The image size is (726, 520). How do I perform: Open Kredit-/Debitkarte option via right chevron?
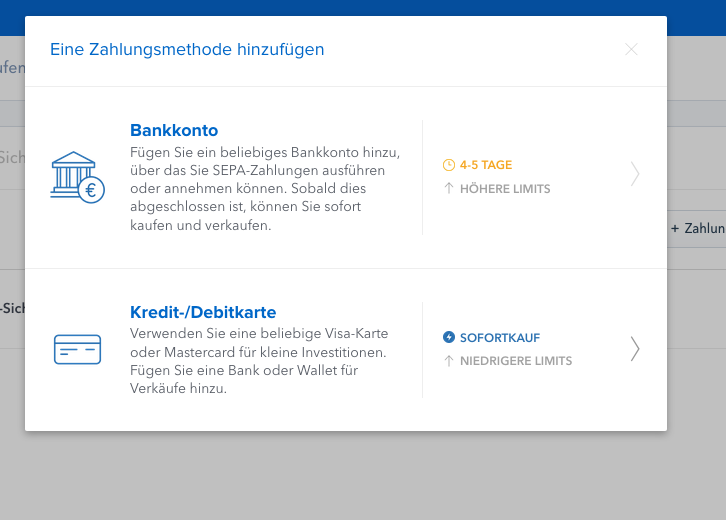pos(635,349)
